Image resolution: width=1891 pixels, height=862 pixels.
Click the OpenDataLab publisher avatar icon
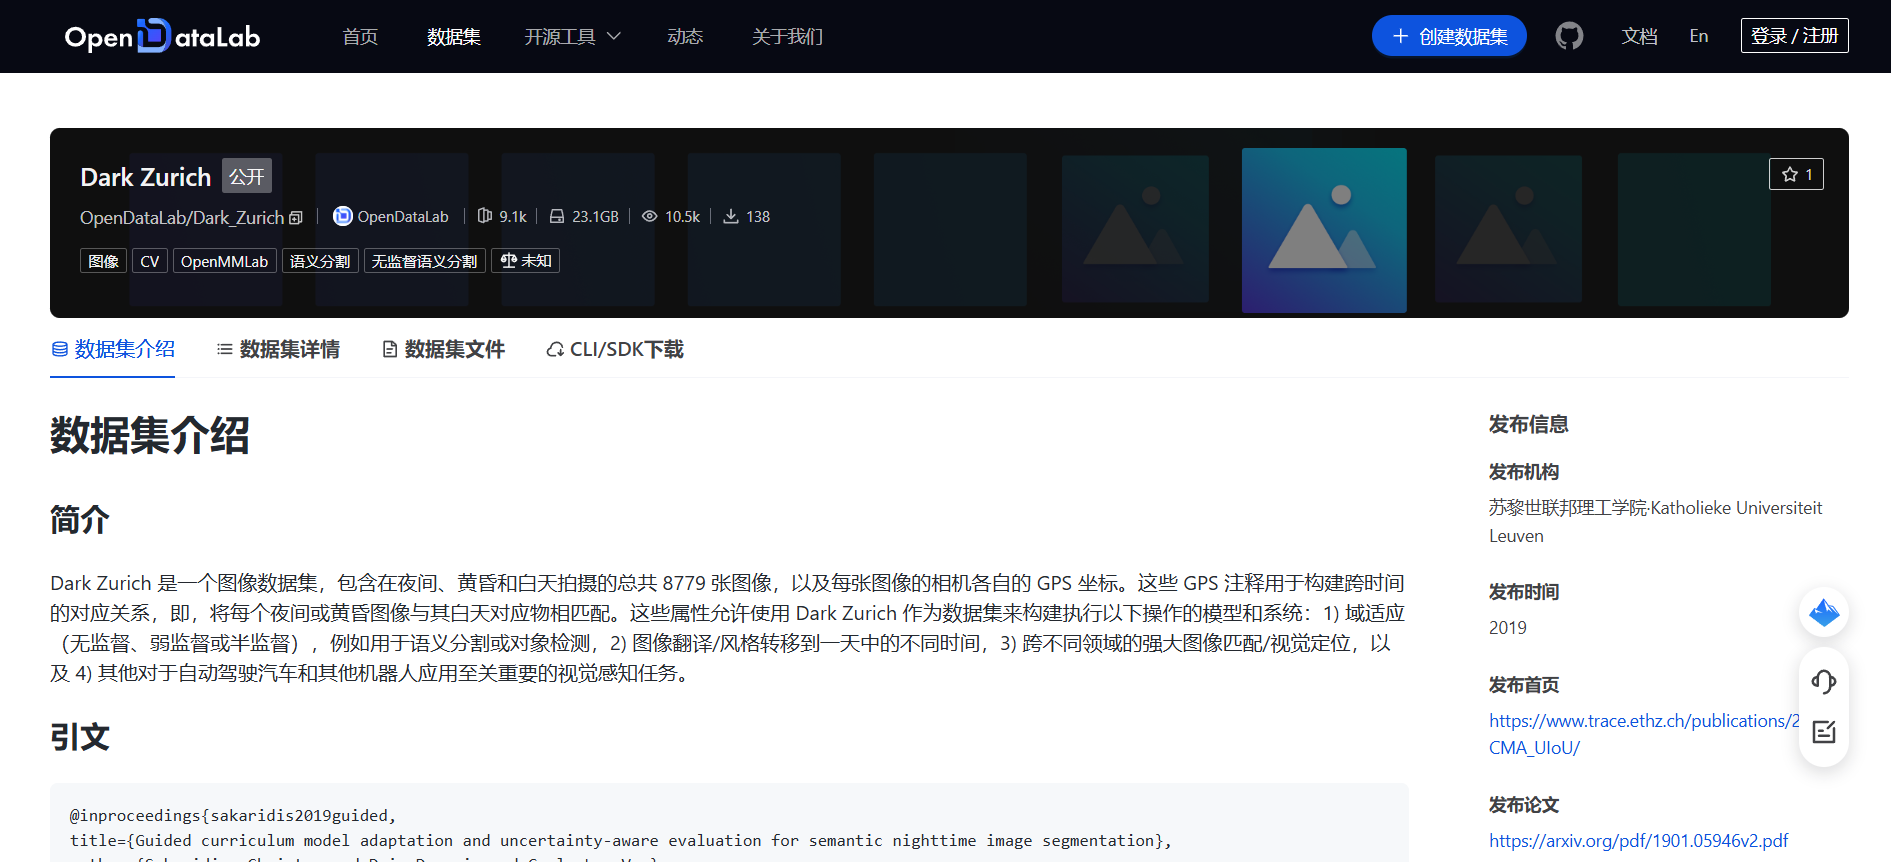click(342, 216)
